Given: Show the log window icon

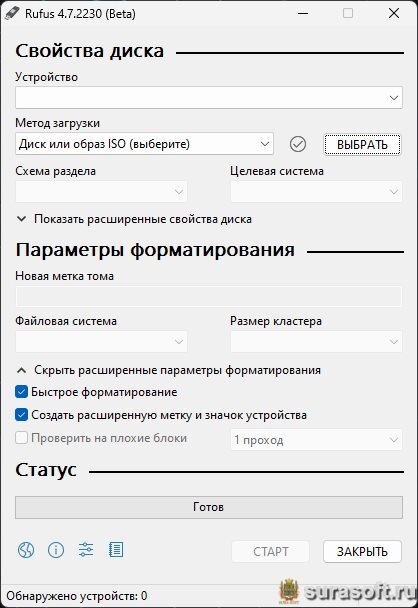Looking at the screenshot, I should click(x=116, y=549).
